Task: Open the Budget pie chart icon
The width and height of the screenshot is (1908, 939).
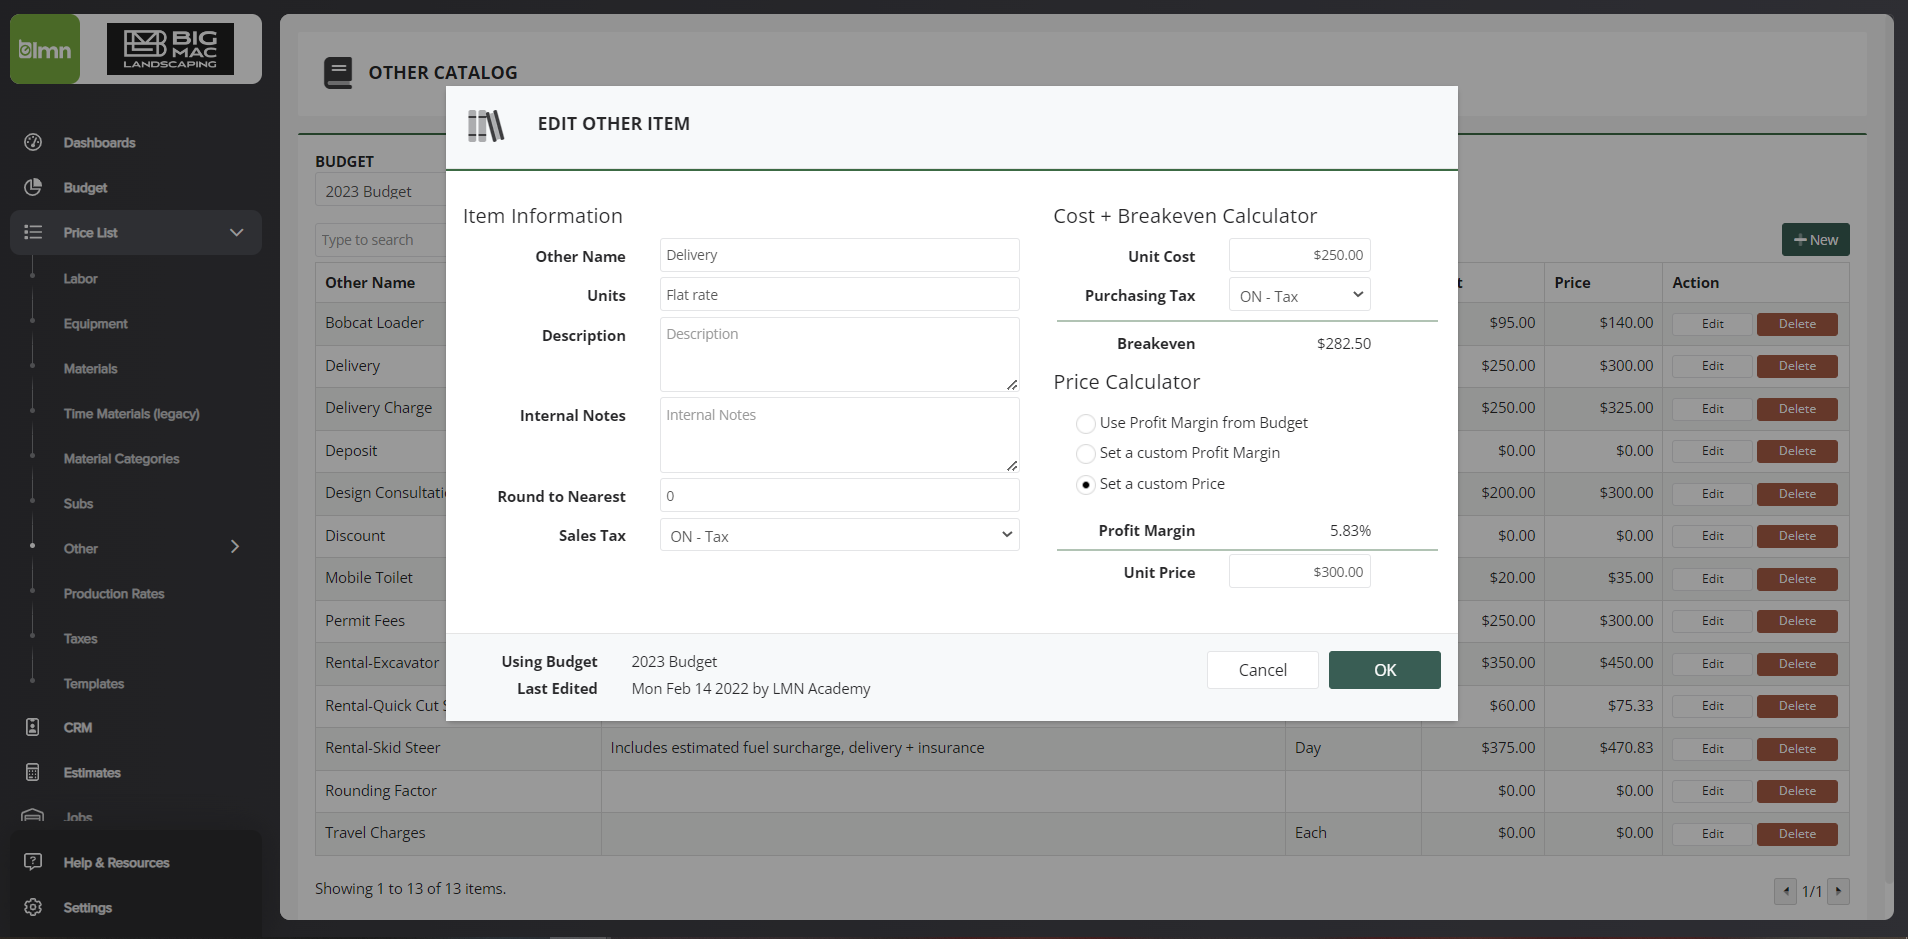Action: [x=33, y=187]
